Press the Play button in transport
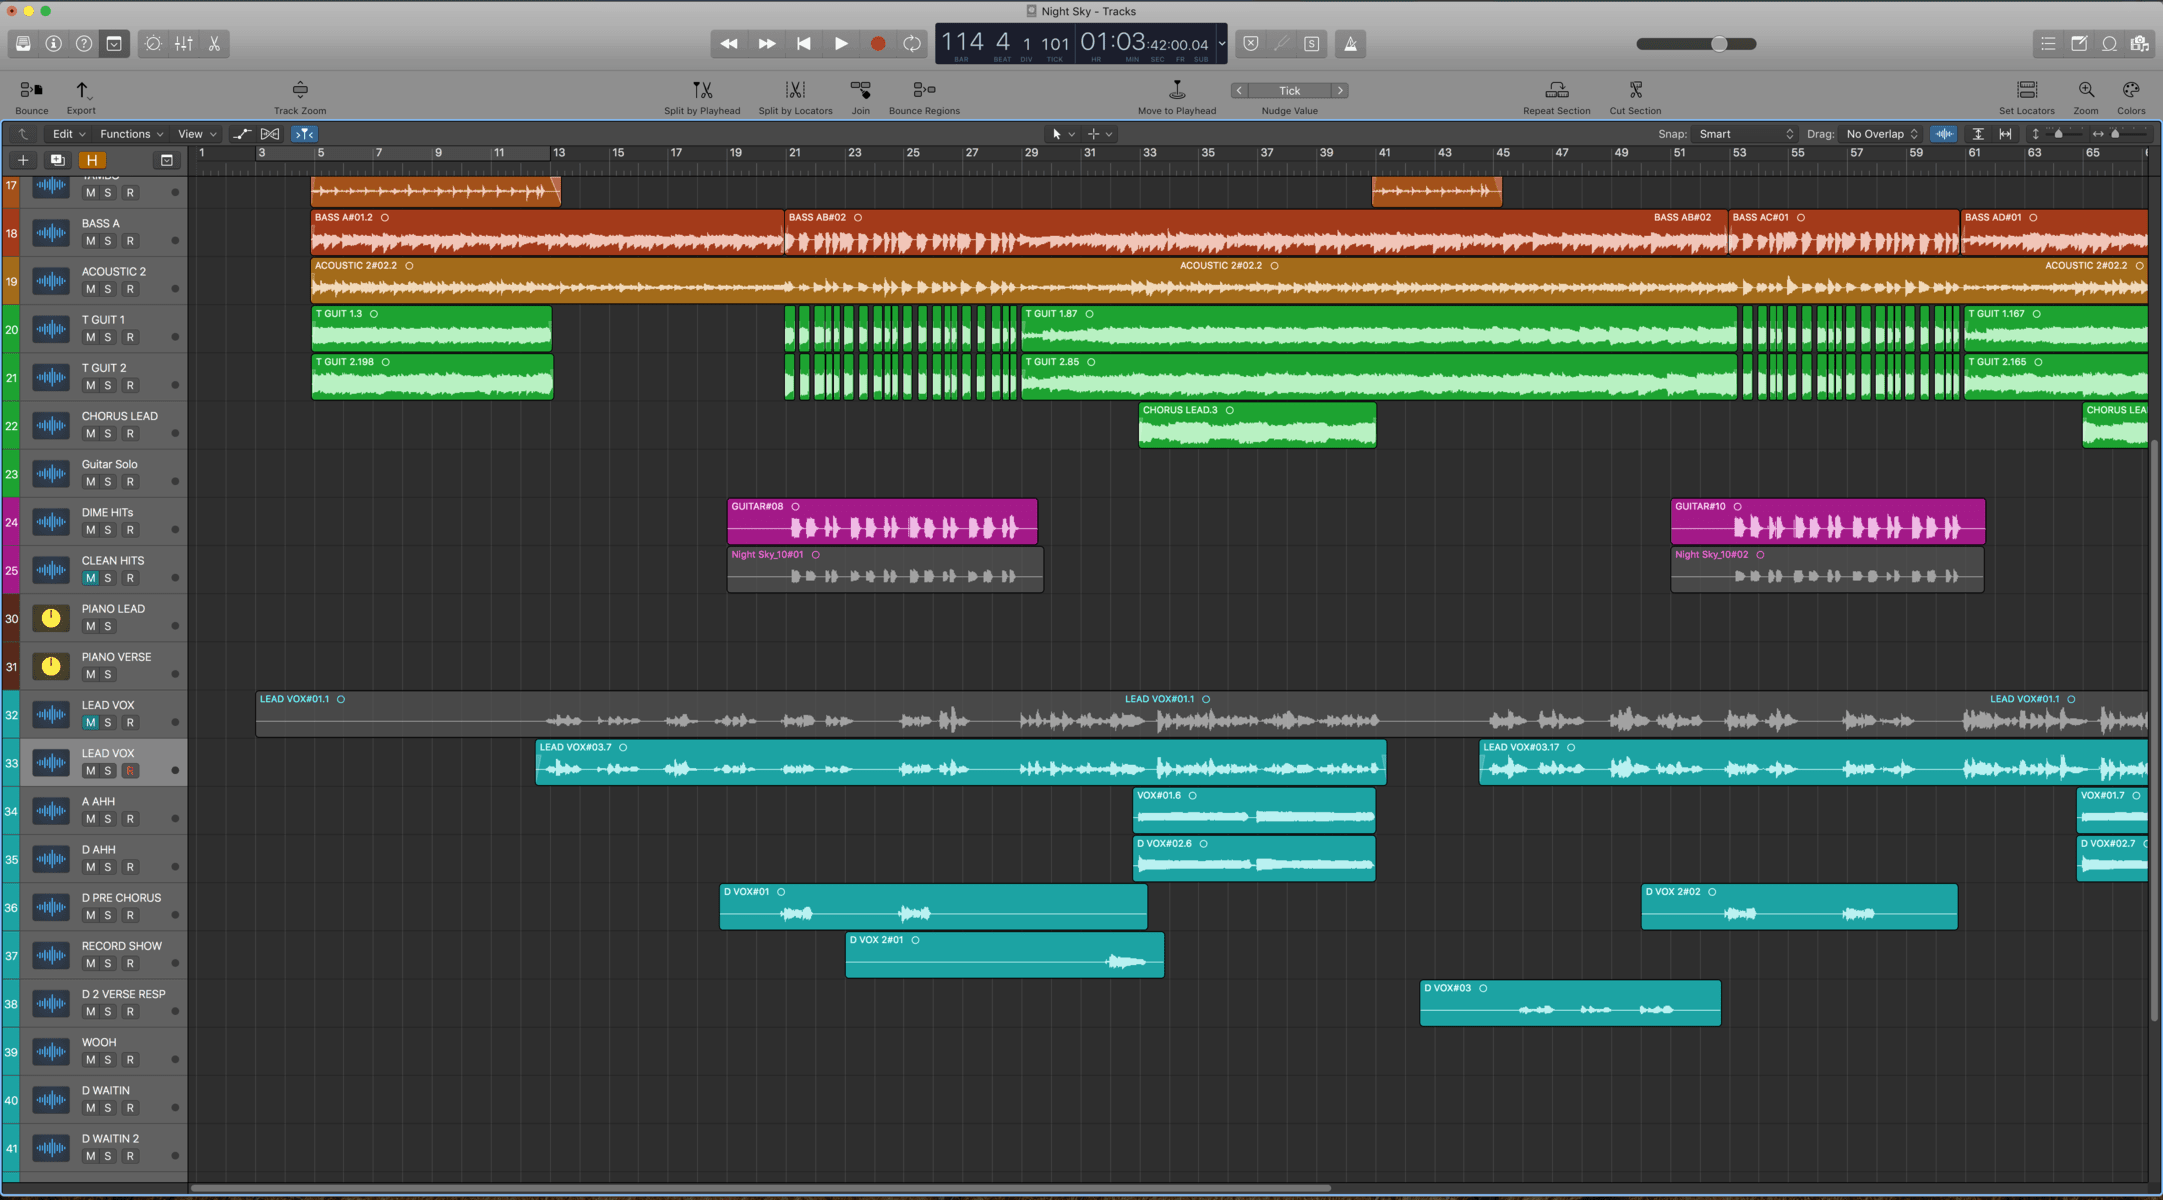 point(839,43)
